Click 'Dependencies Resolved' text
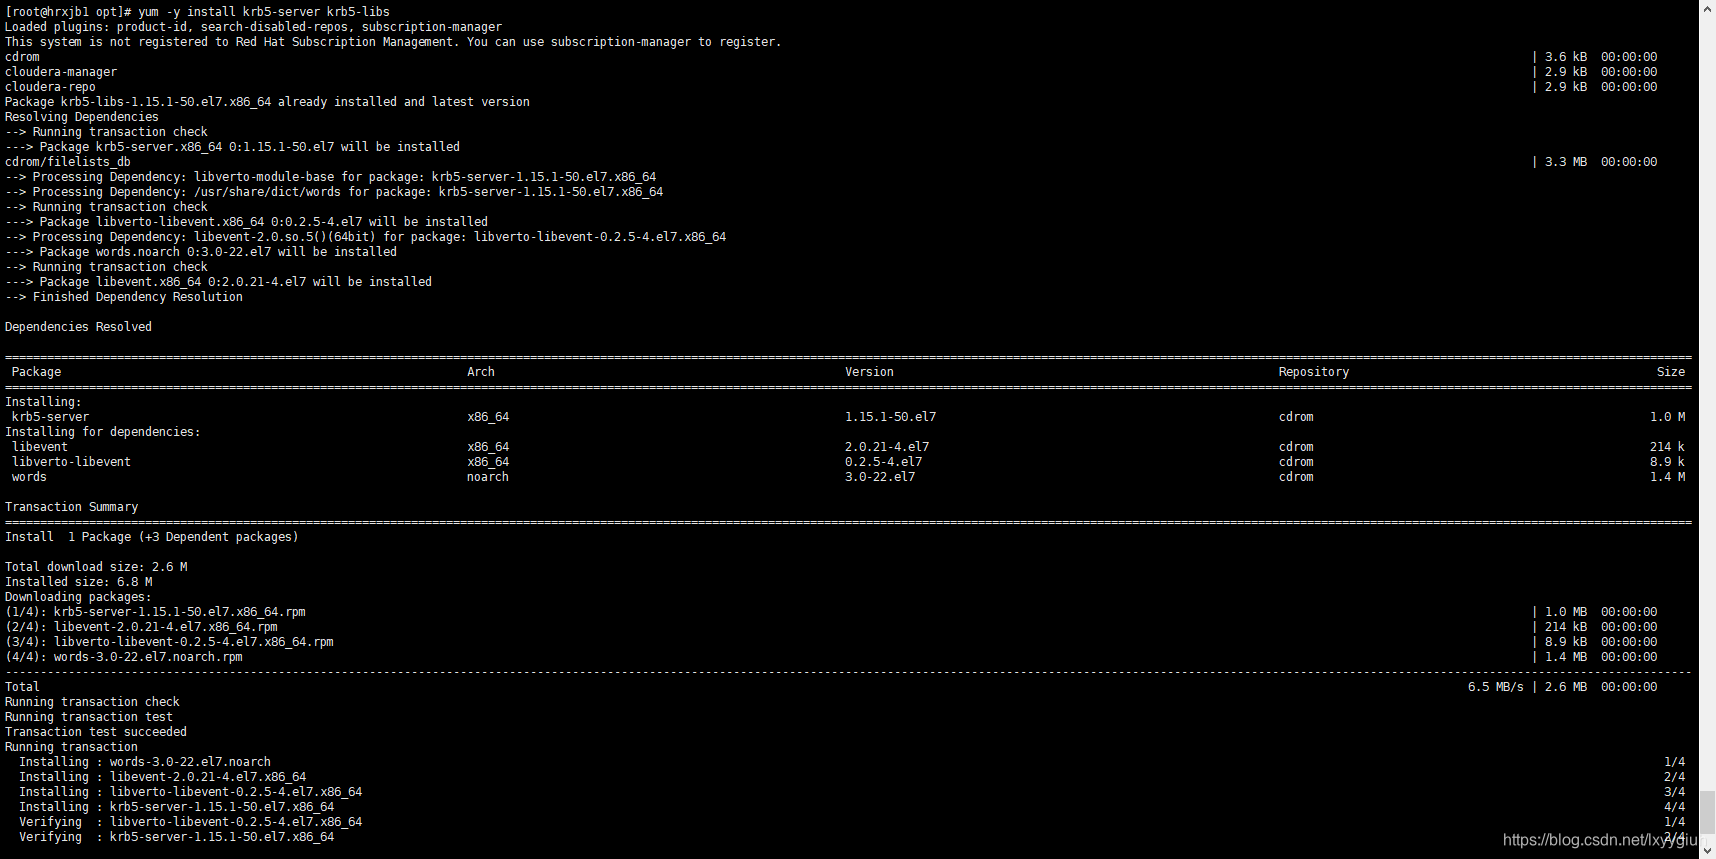 coord(79,327)
